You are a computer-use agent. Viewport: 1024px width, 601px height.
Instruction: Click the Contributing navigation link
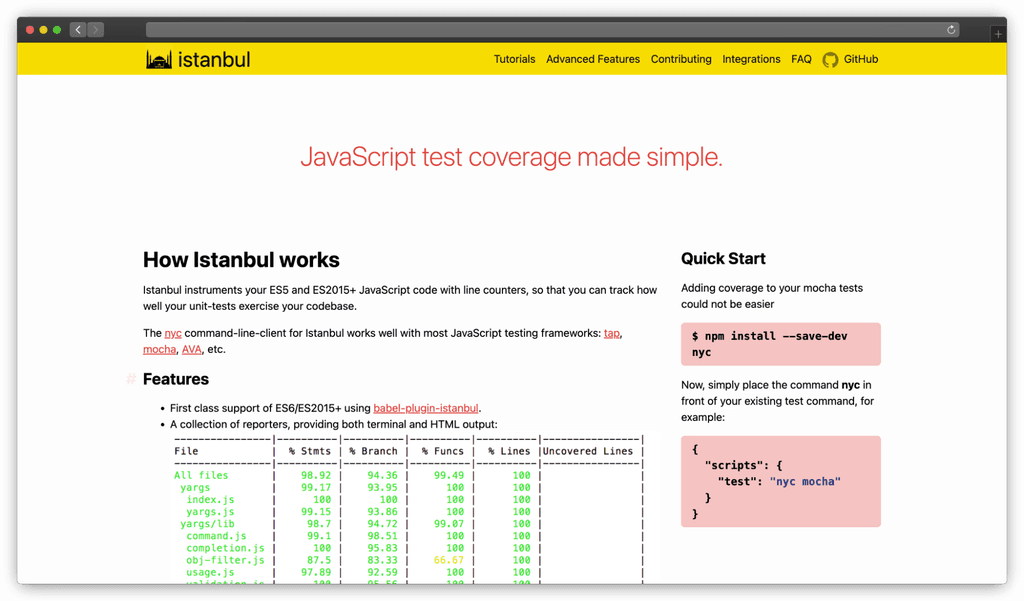pos(681,59)
